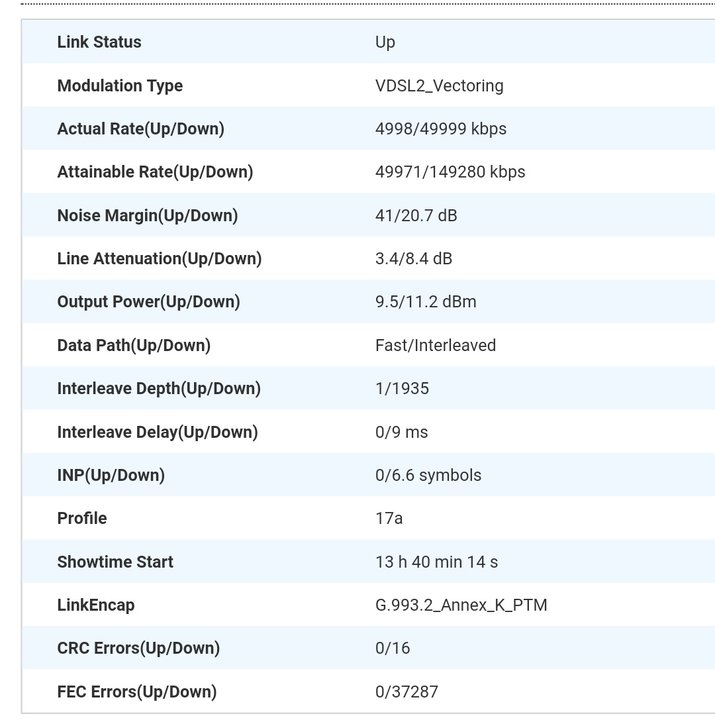
Task: Click the Link Status label
Action: tap(99, 42)
